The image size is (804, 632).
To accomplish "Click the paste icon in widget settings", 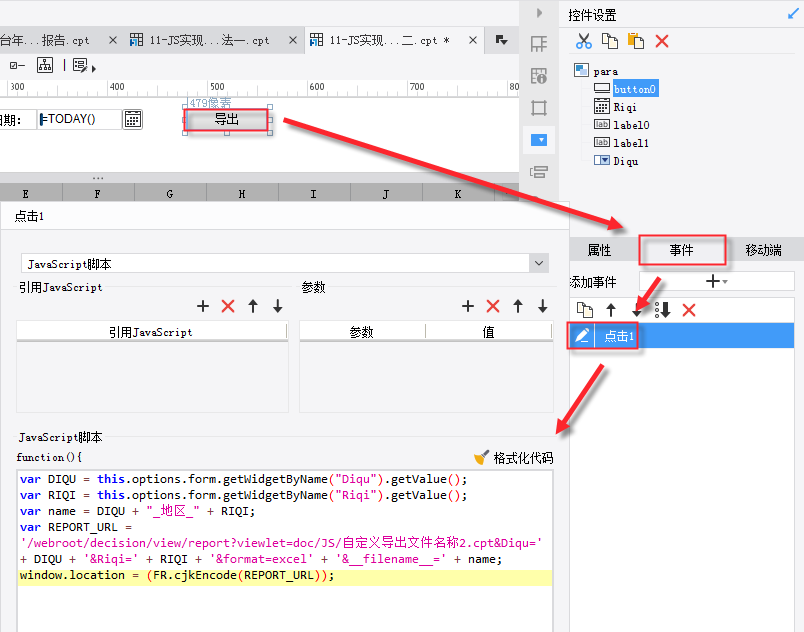I will (x=635, y=41).
